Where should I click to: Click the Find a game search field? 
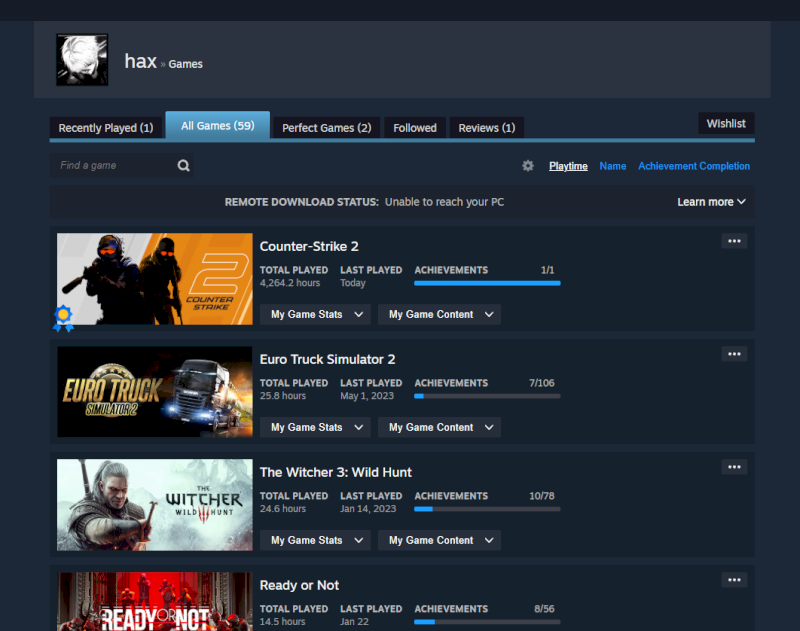coord(112,166)
